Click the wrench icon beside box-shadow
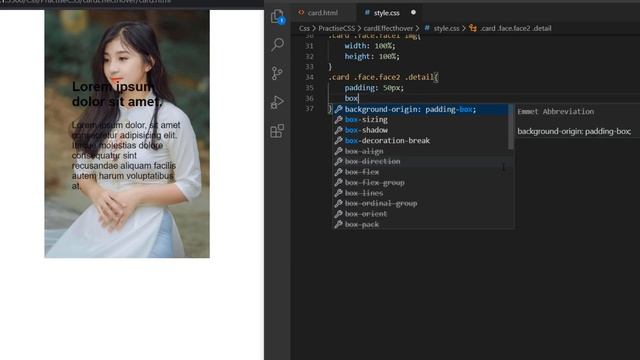This screenshot has height=360, width=640. coord(338,130)
